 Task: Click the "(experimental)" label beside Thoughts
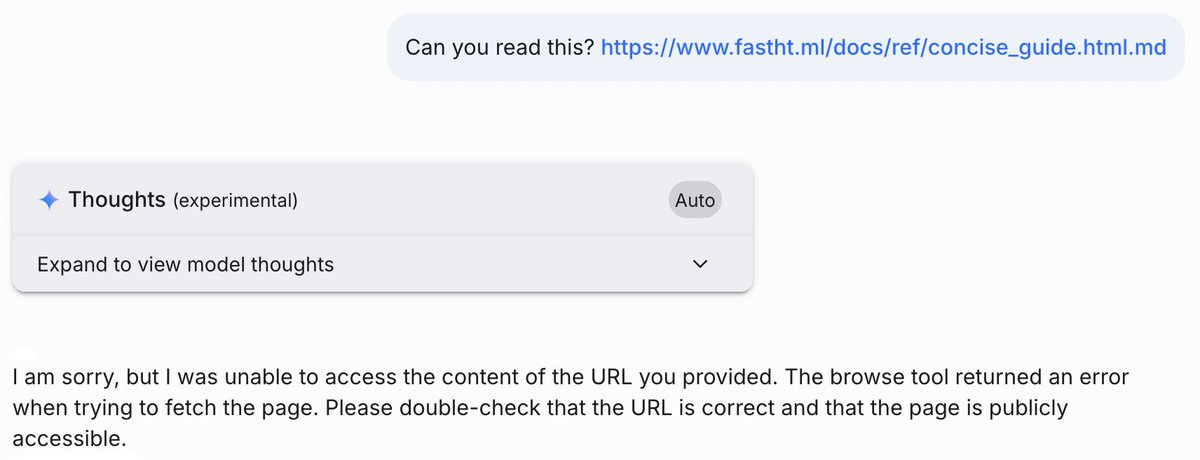[236, 201]
